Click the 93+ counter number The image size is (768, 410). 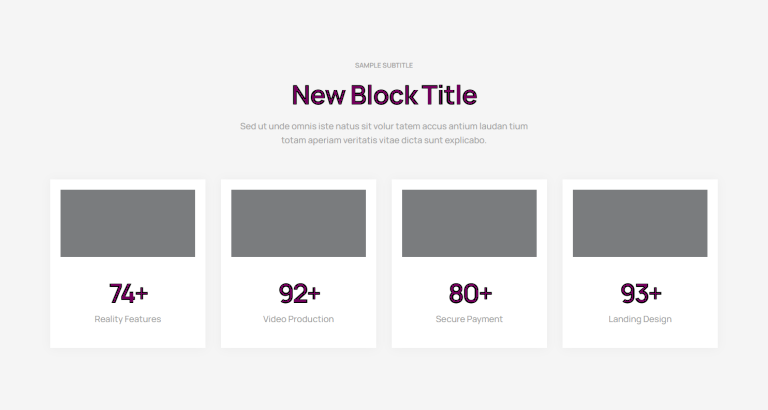pyautogui.click(x=641, y=293)
